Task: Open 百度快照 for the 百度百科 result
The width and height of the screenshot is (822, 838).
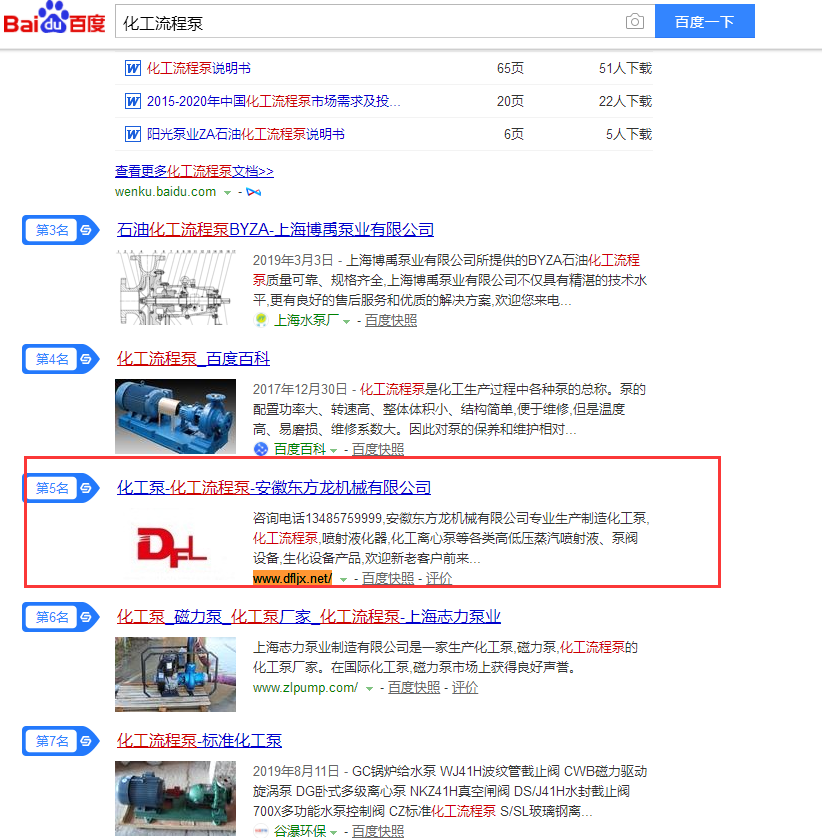Action: [x=378, y=449]
